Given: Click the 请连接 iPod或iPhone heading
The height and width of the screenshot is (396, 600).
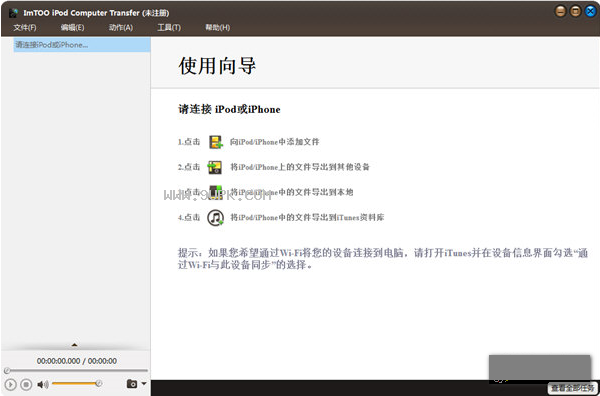Looking at the screenshot, I should [229, 109].
